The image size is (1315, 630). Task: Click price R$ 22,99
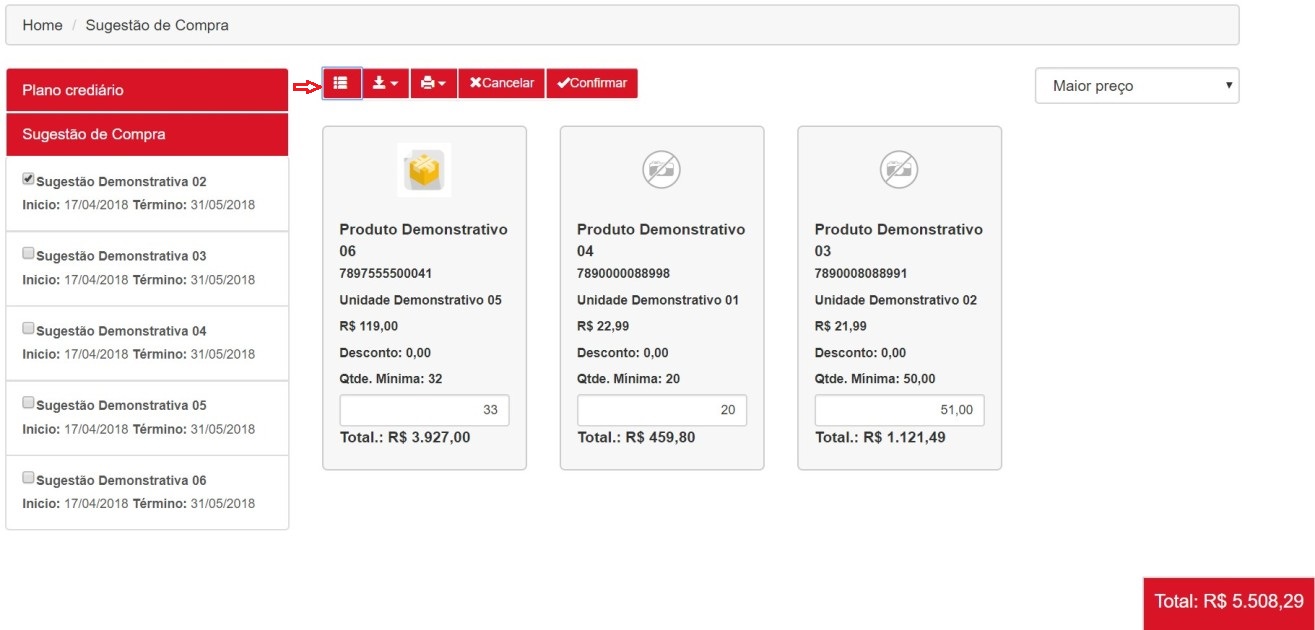coord(603,326)
